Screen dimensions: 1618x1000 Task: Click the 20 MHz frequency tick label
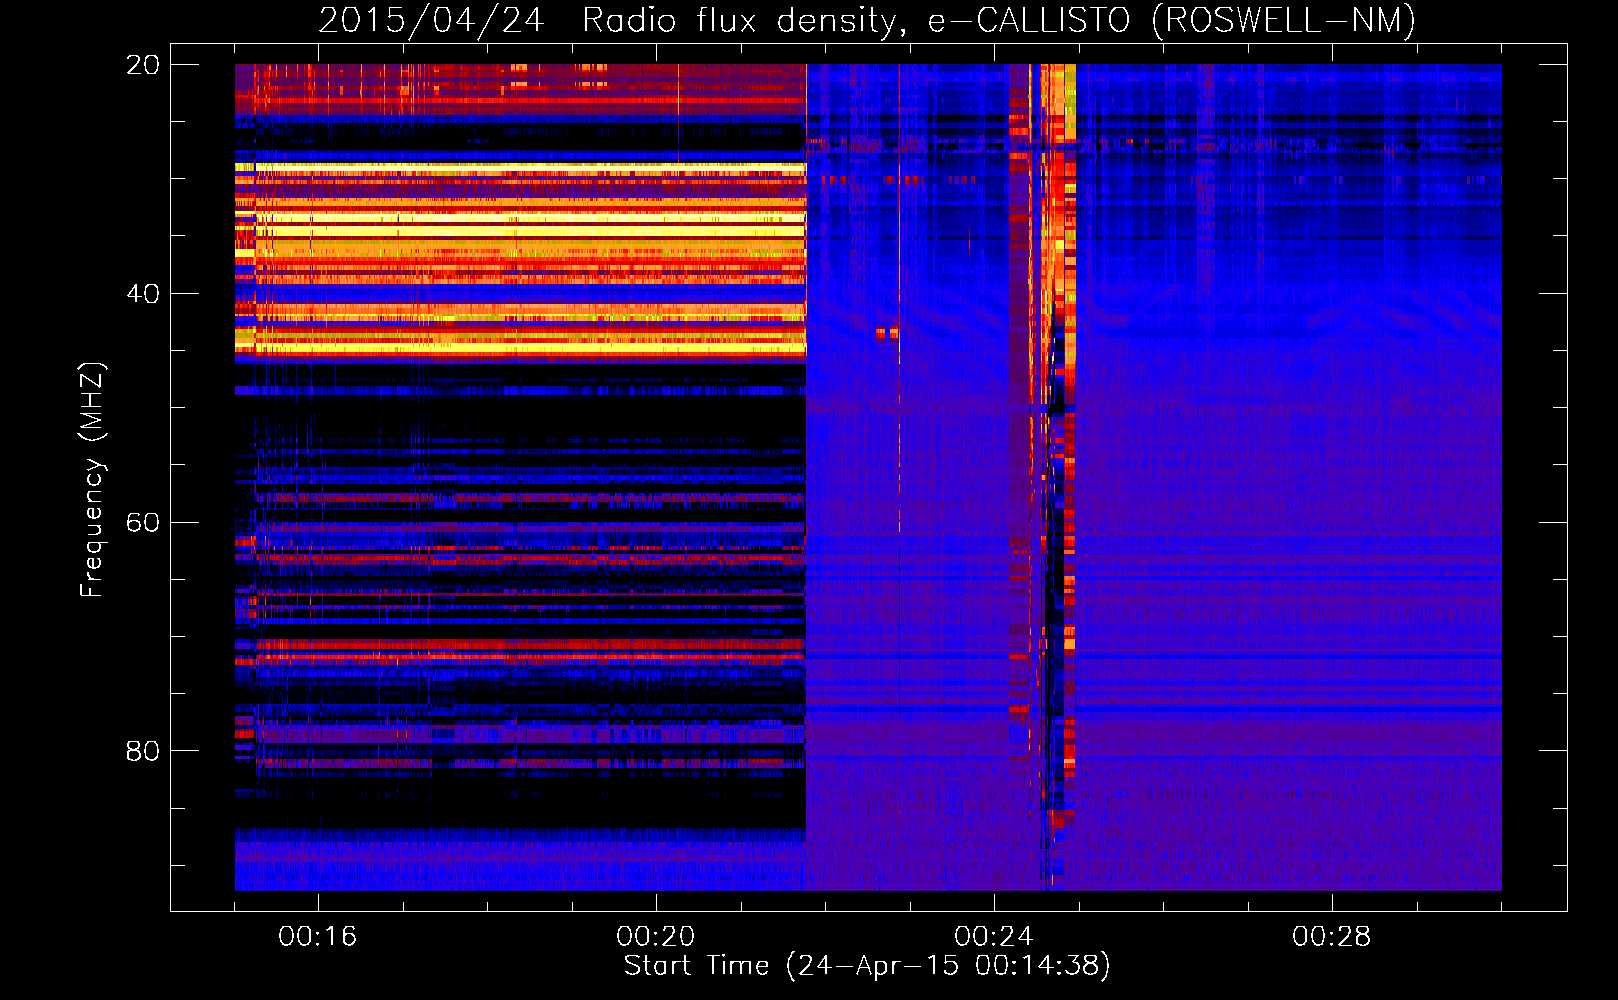(x=143, y=65)
